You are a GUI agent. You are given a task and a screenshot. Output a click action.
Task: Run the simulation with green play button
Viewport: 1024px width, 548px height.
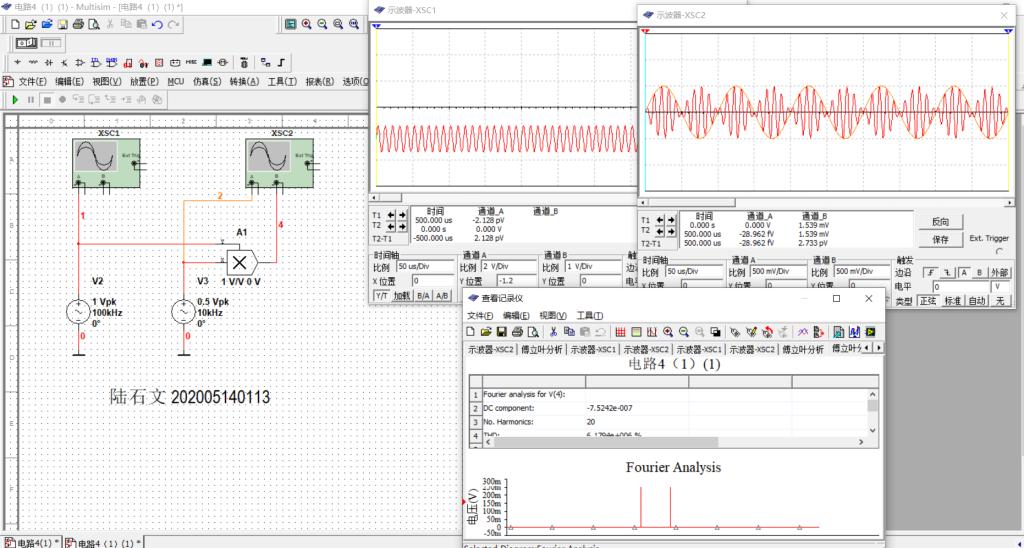15,99
